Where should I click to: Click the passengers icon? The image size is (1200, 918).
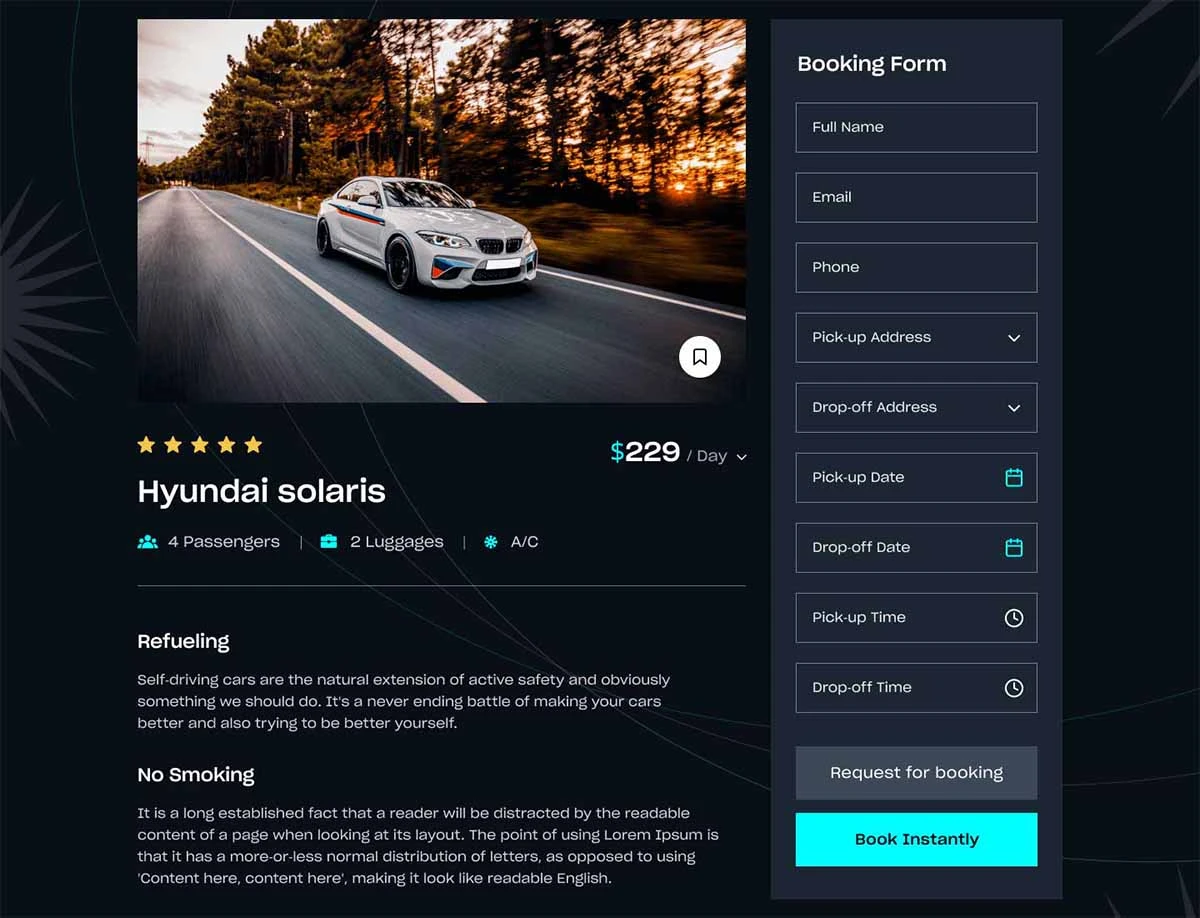[x=148, y=542]
